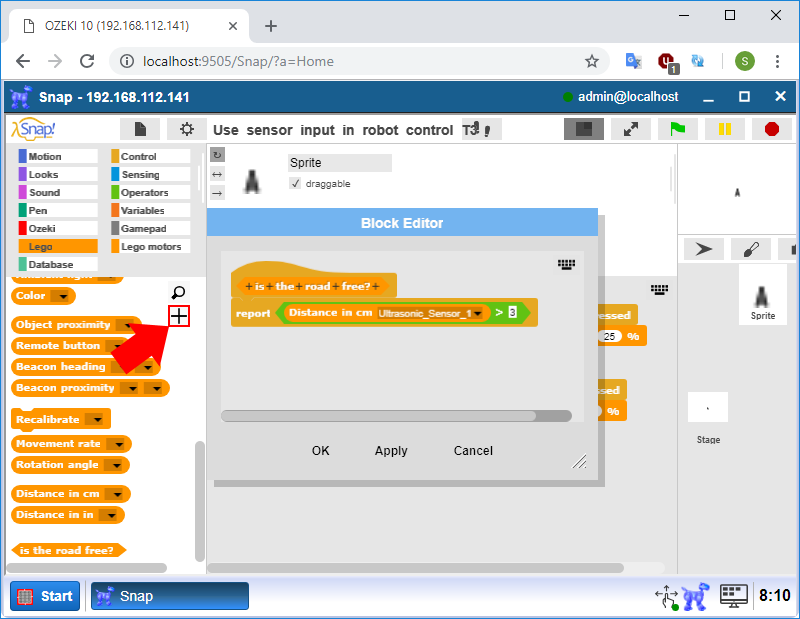Open the Start menu on the taskbar
Image resolution: width=800 pixels, height=619 pixels.
point(45,596)
